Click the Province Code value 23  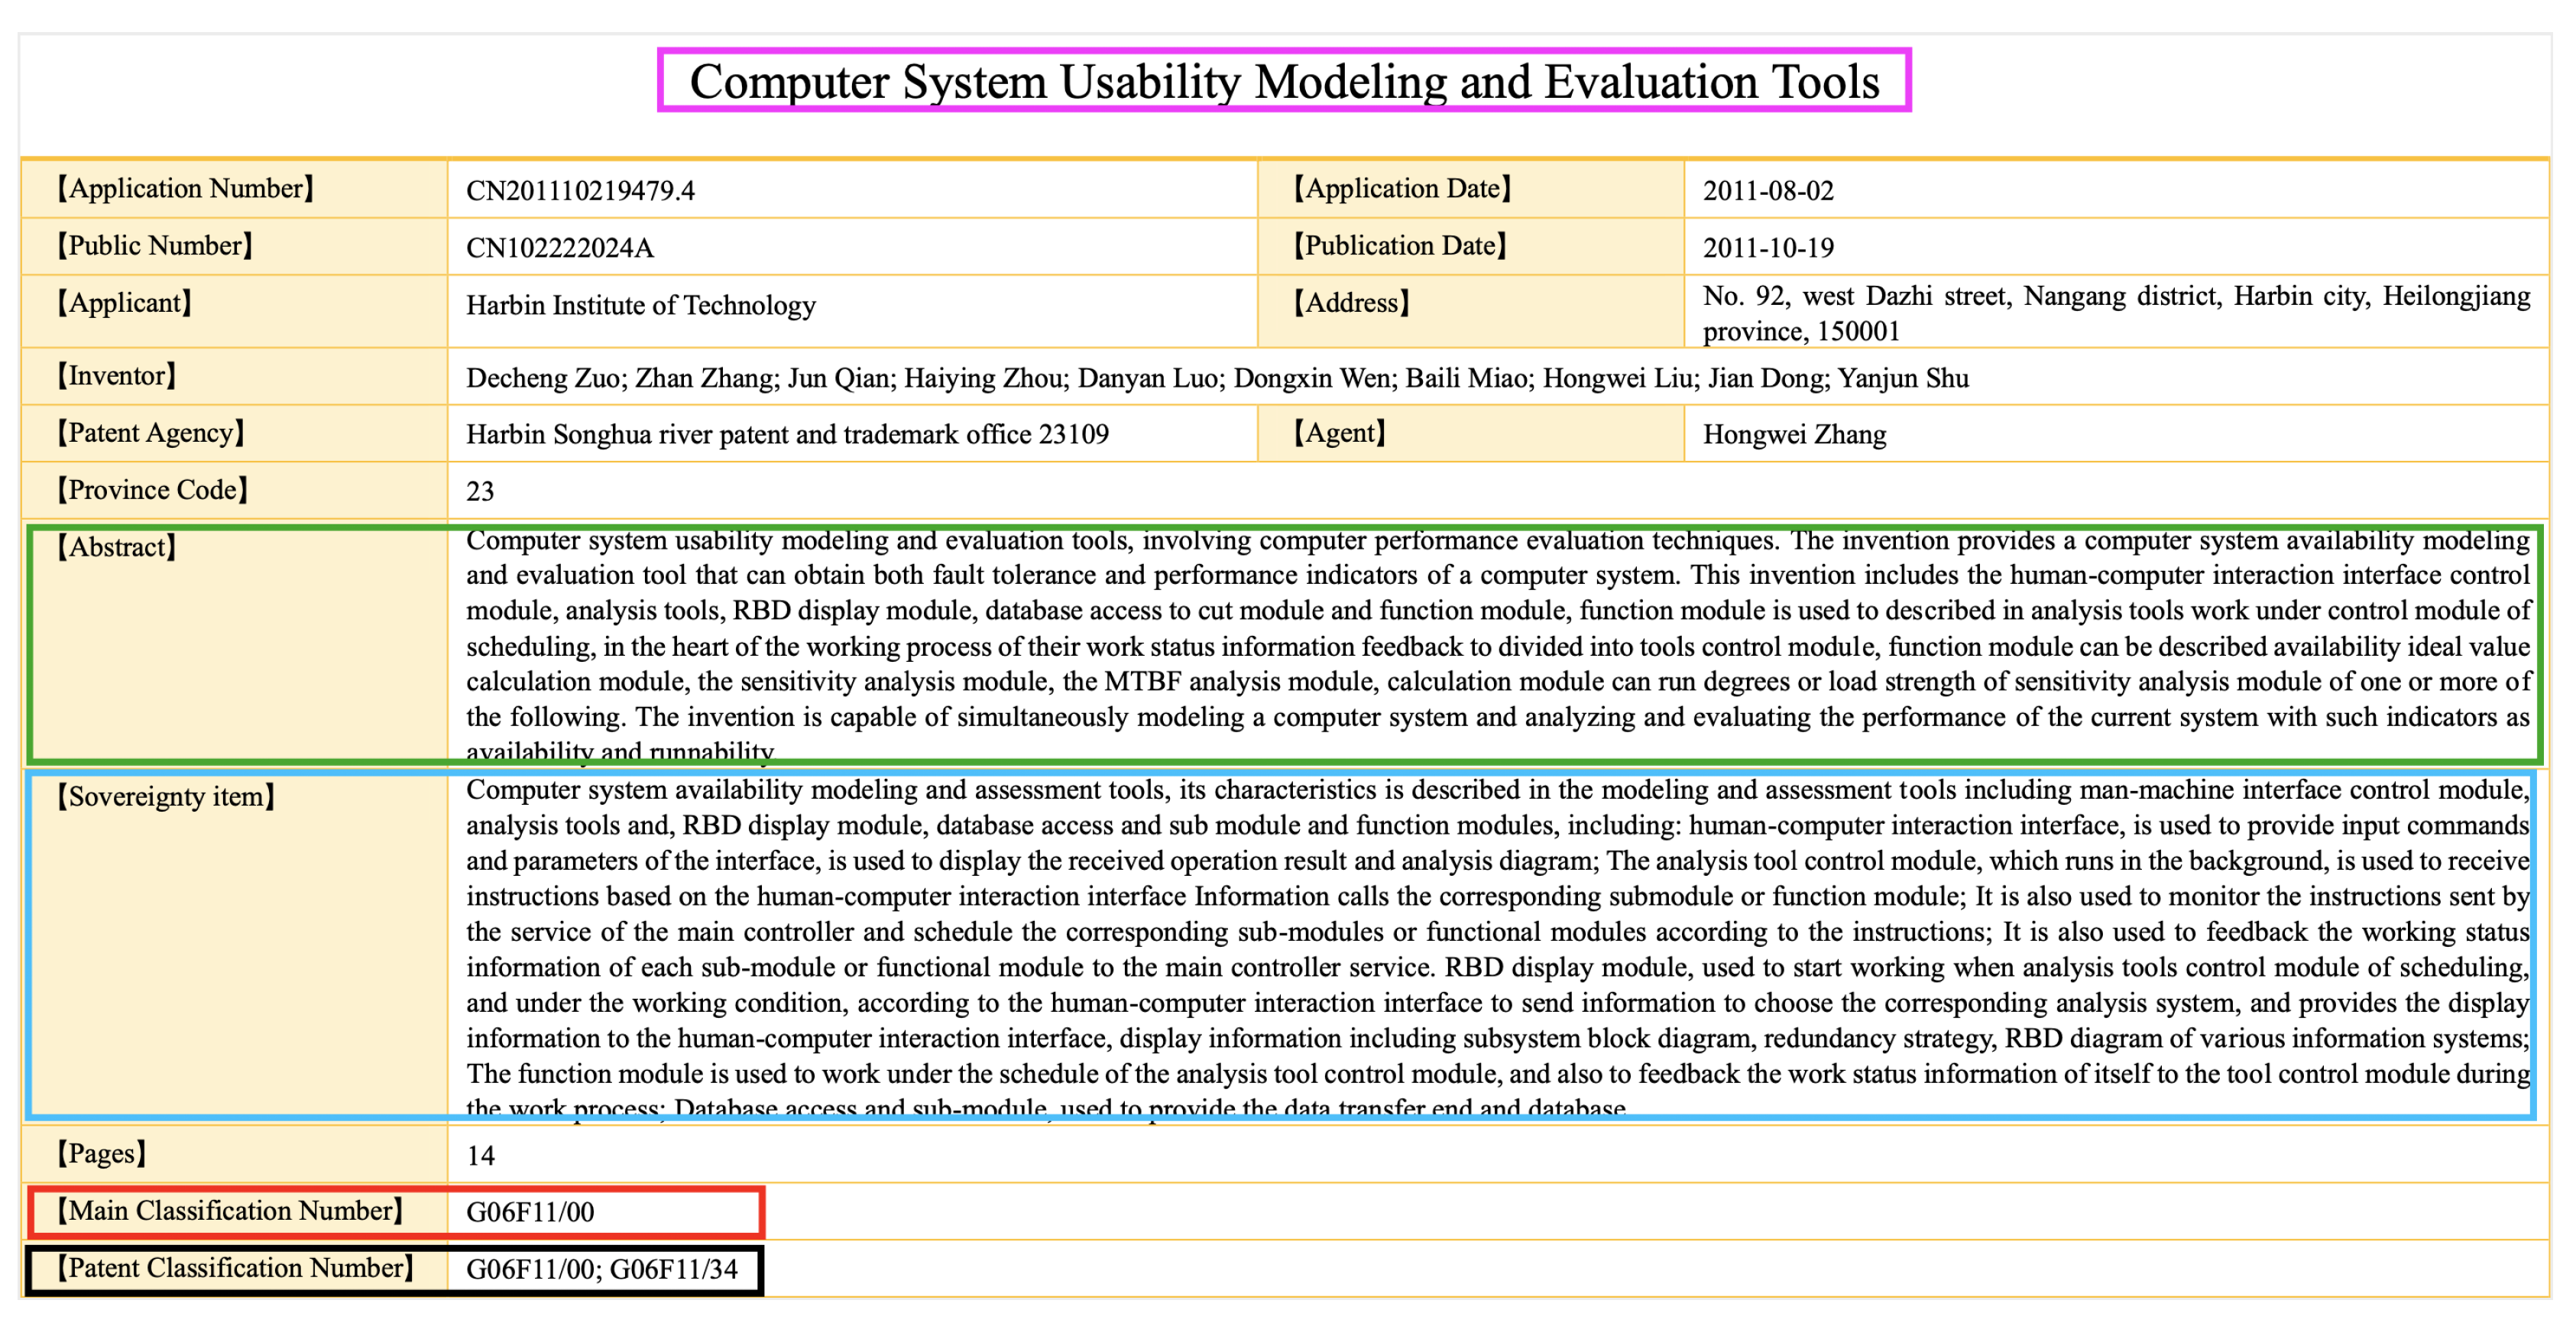[x=480, y=491]
